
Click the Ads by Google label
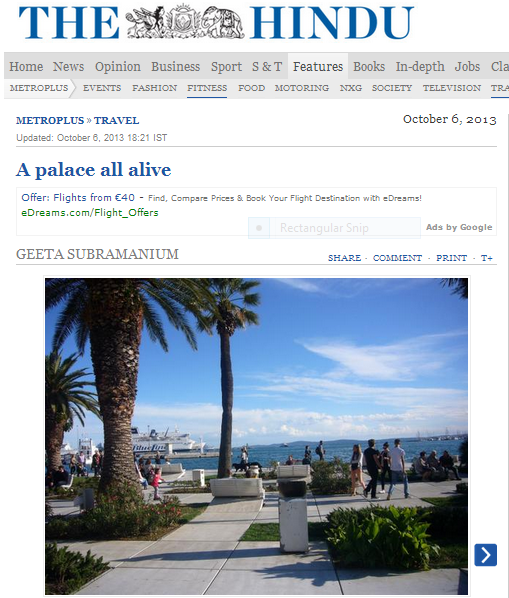pyautogui.click(x=459, y=227)
